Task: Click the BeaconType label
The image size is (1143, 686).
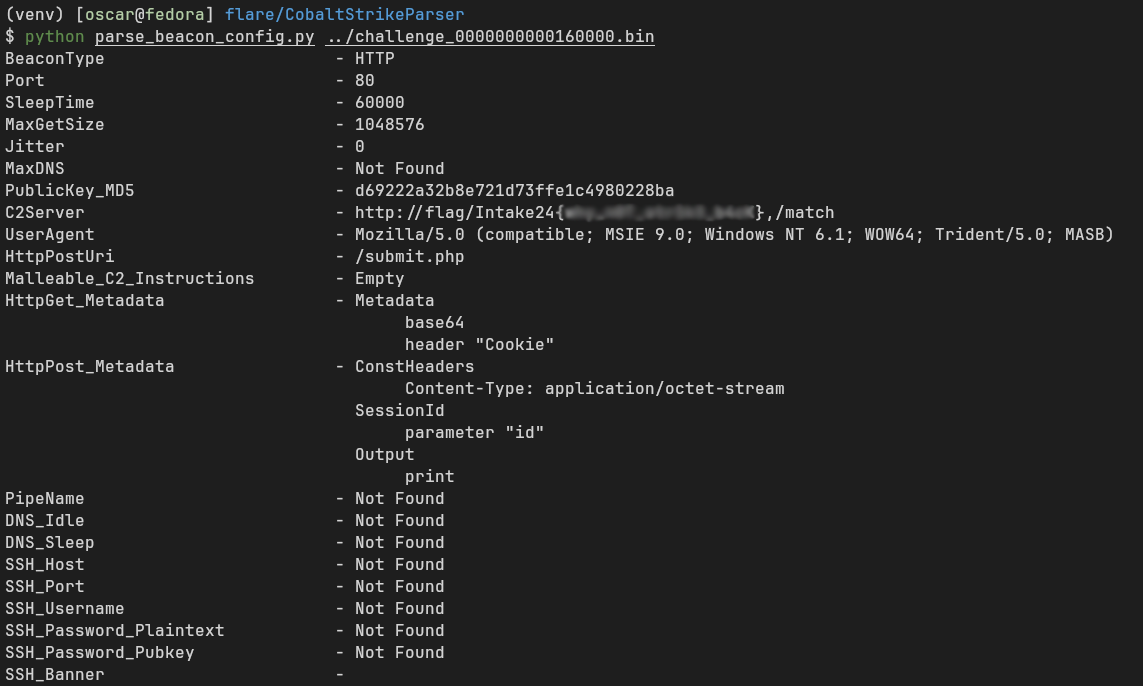Action: (54, 58)
